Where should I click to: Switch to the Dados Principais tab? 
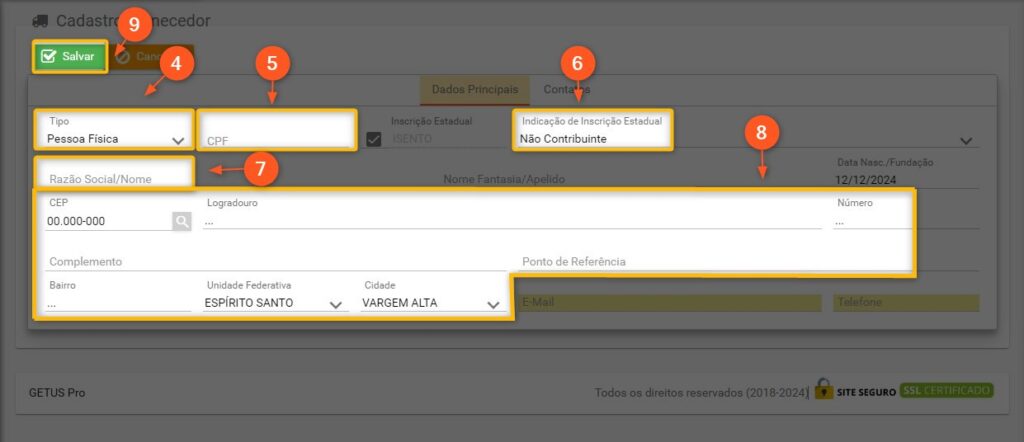pyautogui.click(x=474, y=90)
